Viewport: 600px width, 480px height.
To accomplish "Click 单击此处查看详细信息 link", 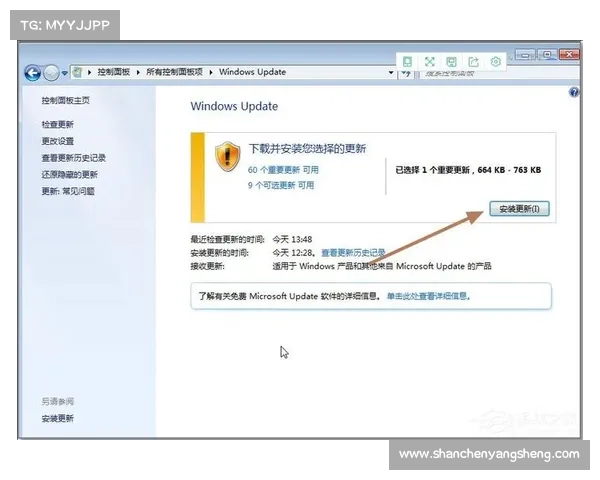I will point(428,296).
